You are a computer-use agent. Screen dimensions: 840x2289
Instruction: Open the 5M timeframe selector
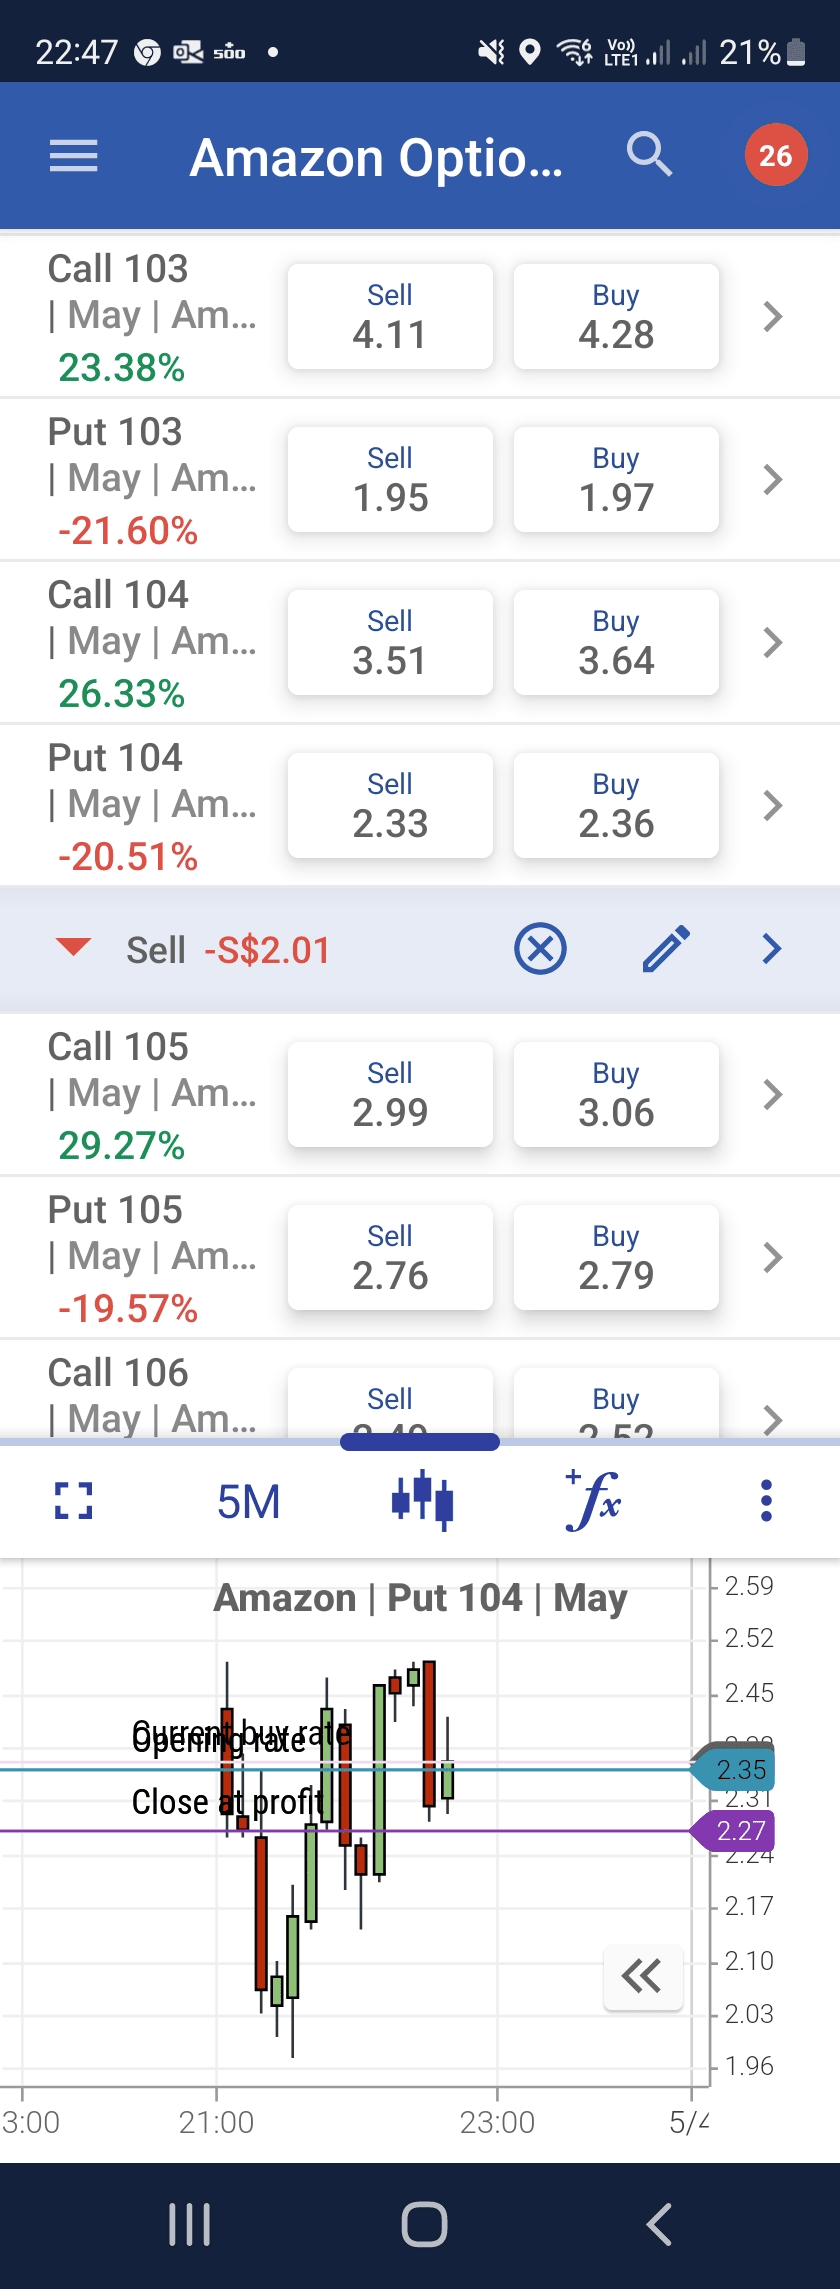[248, 1501]
